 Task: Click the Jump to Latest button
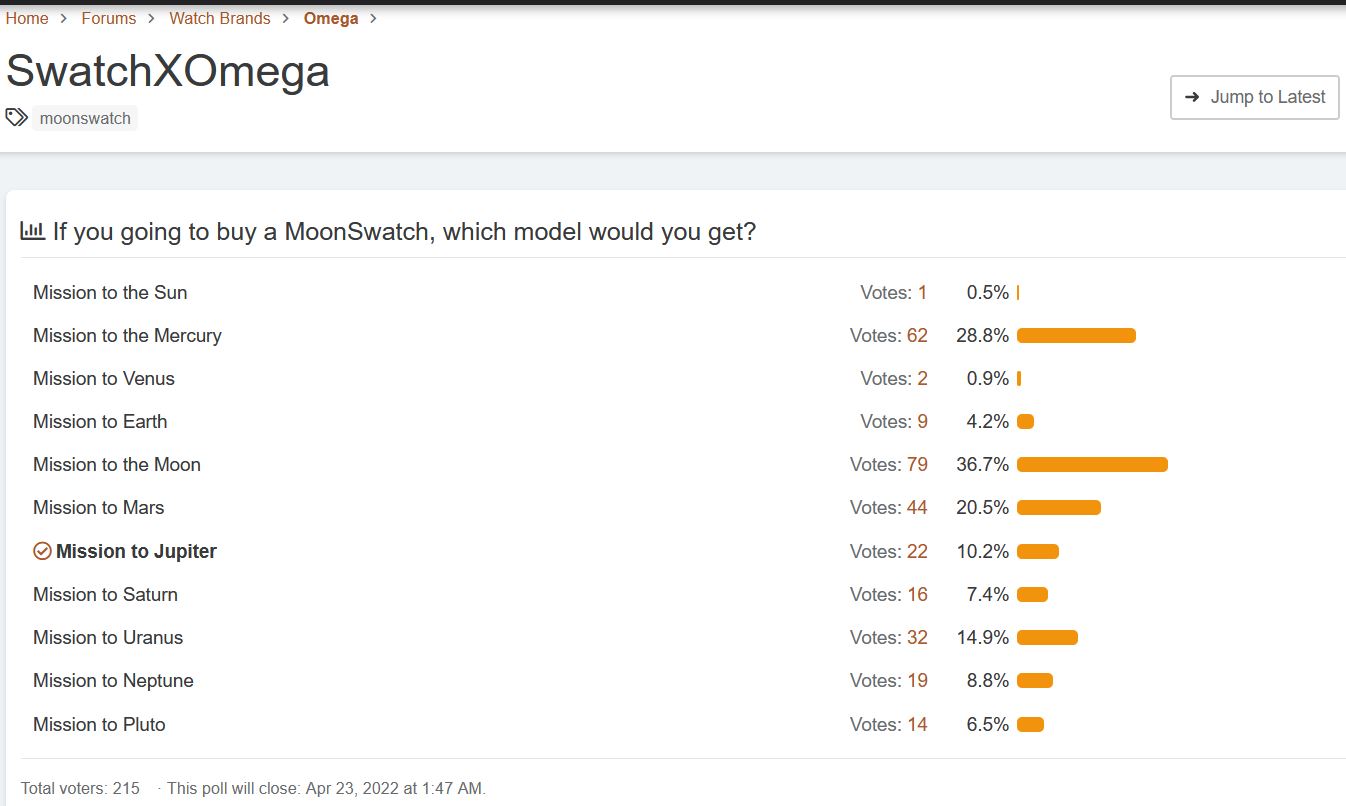coord(1254,97)
